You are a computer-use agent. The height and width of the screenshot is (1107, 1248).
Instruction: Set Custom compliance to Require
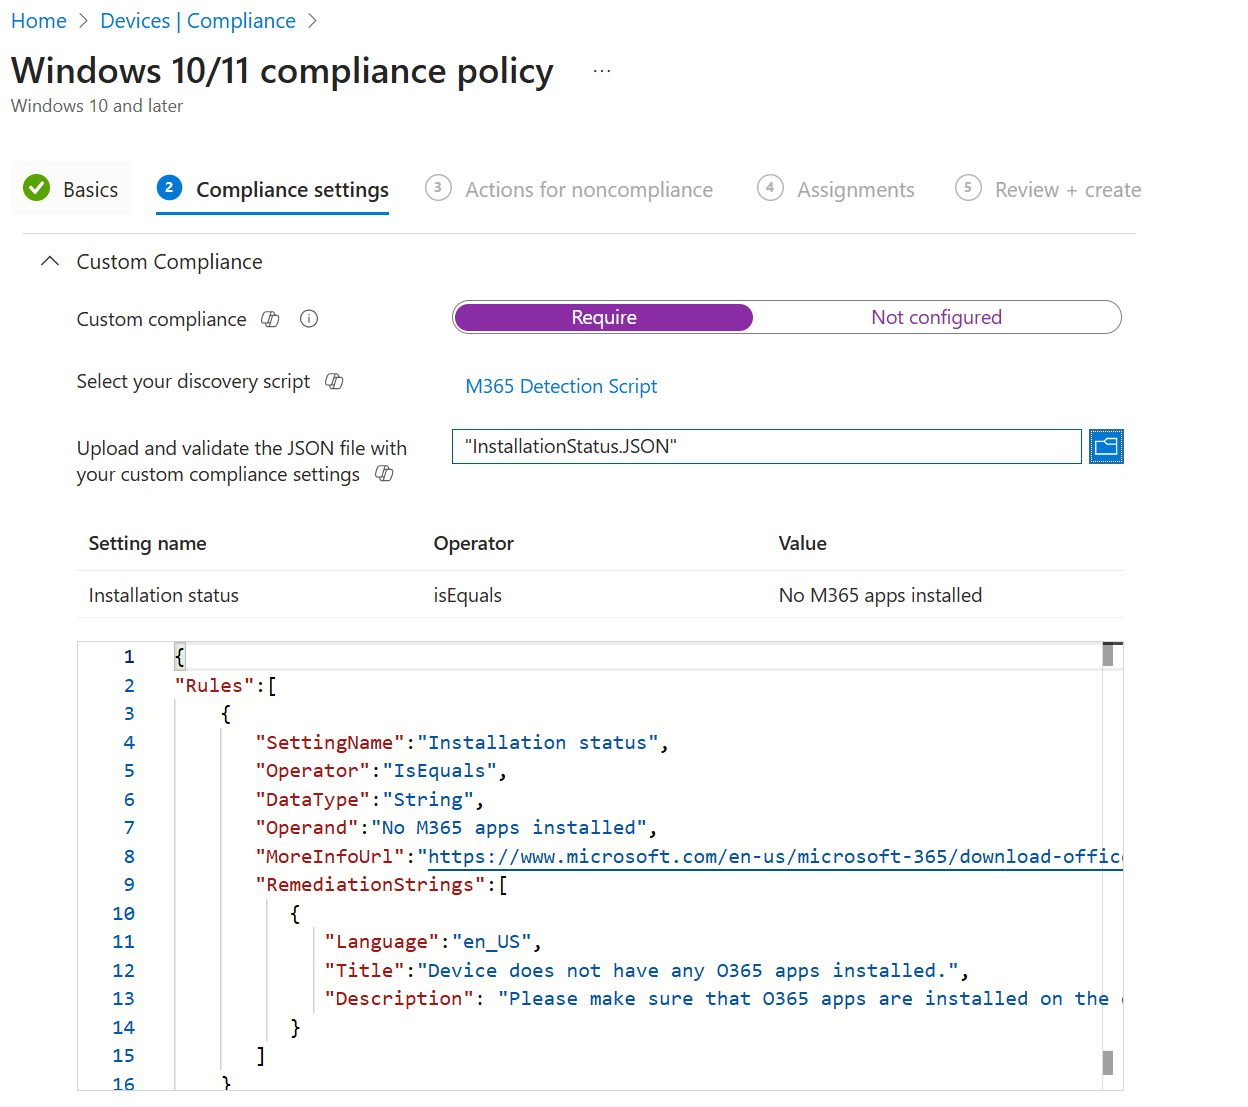(603, 317)
